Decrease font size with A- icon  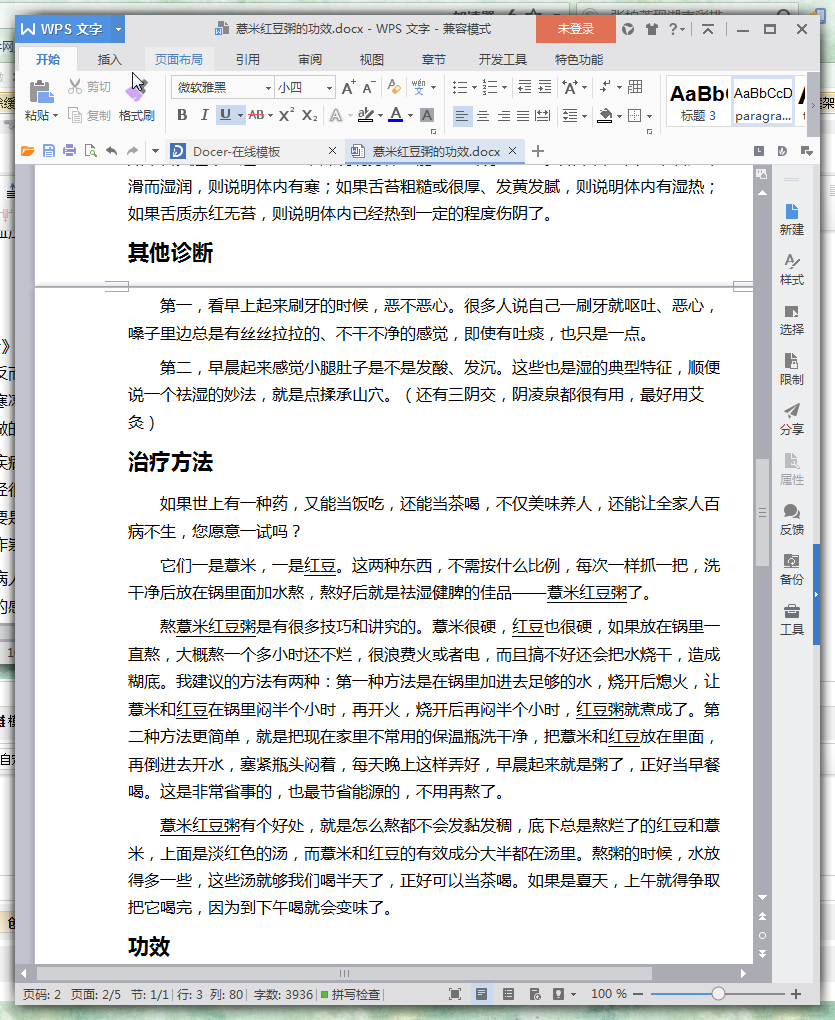click(x=369, y=87)
